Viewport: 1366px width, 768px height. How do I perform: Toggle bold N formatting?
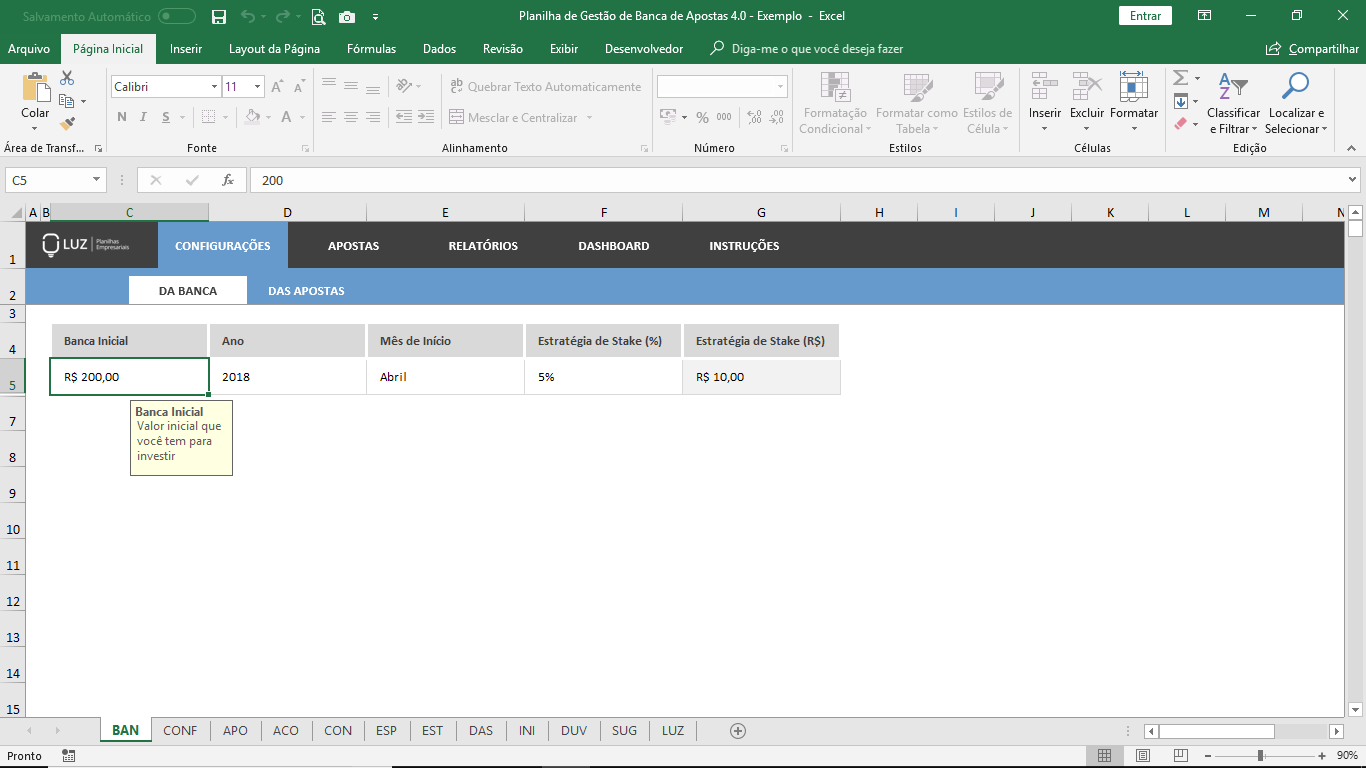tap(122, 117)
